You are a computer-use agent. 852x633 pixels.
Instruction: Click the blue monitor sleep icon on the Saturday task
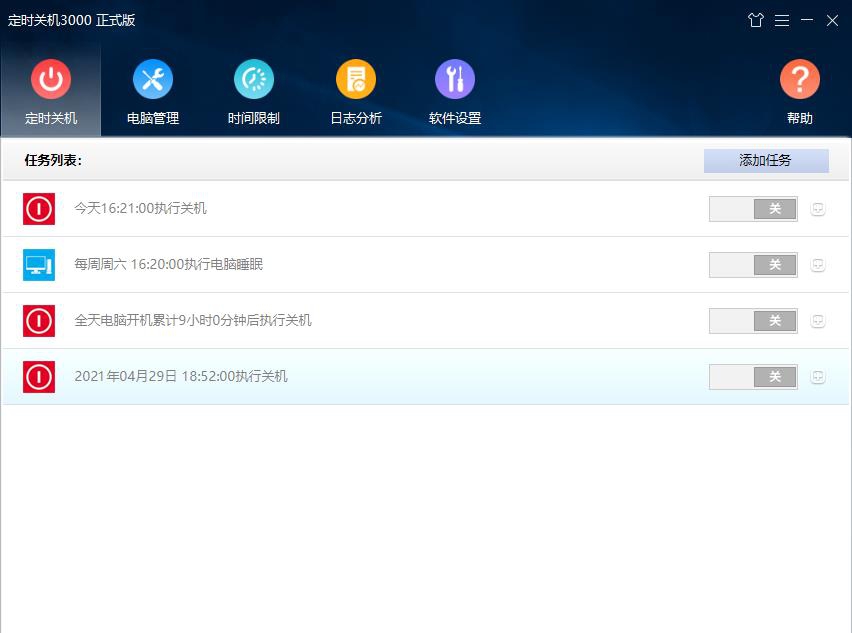coord(38,264)
